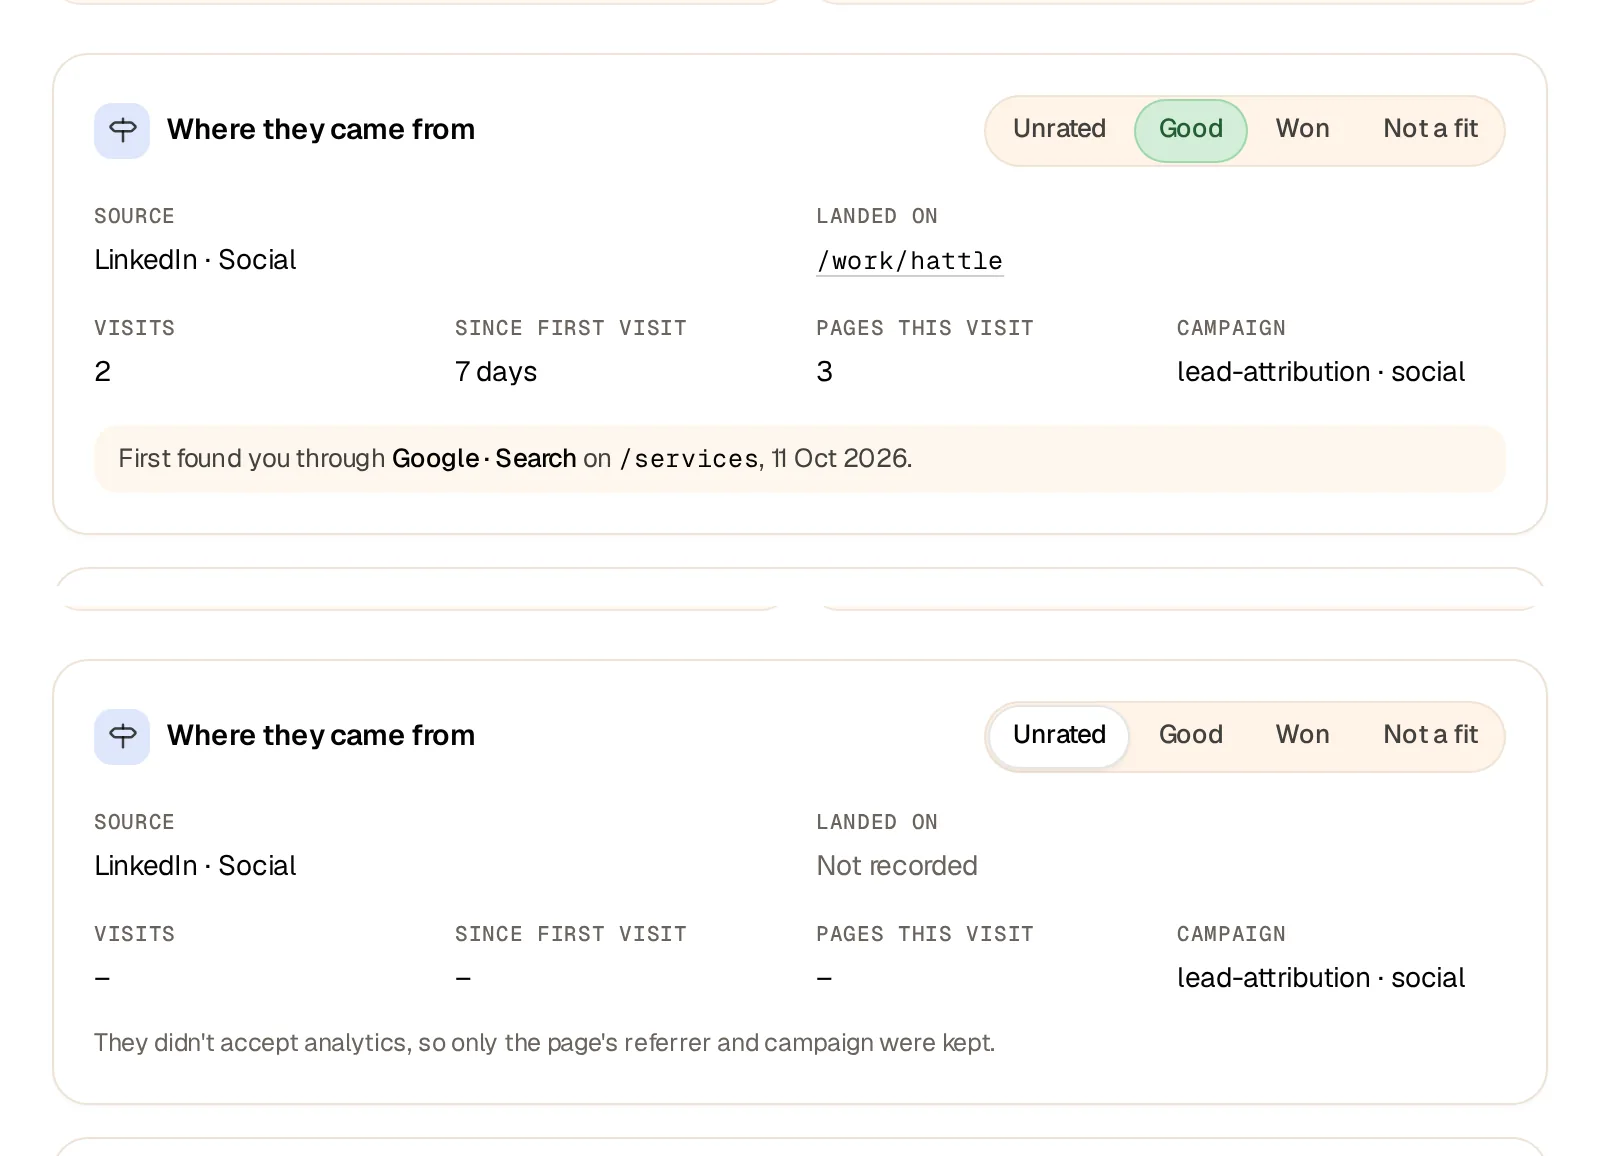
Task: Click 'lead-attribution · social' campaign in first card
Action: [x=1320, y=372]
